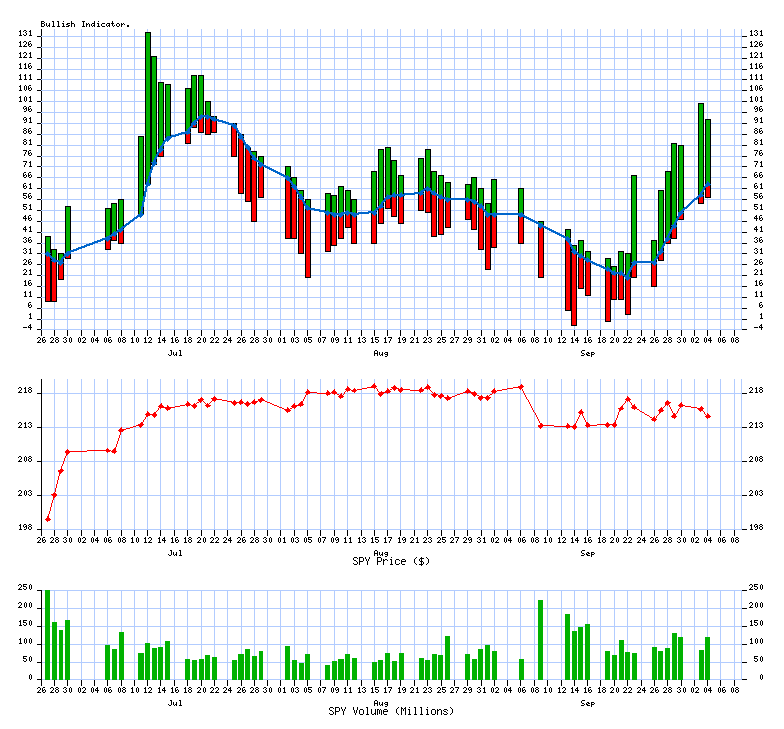Click the tall volume bar near 215 in September
Viewport: 784px width, 729px height.
541,638
